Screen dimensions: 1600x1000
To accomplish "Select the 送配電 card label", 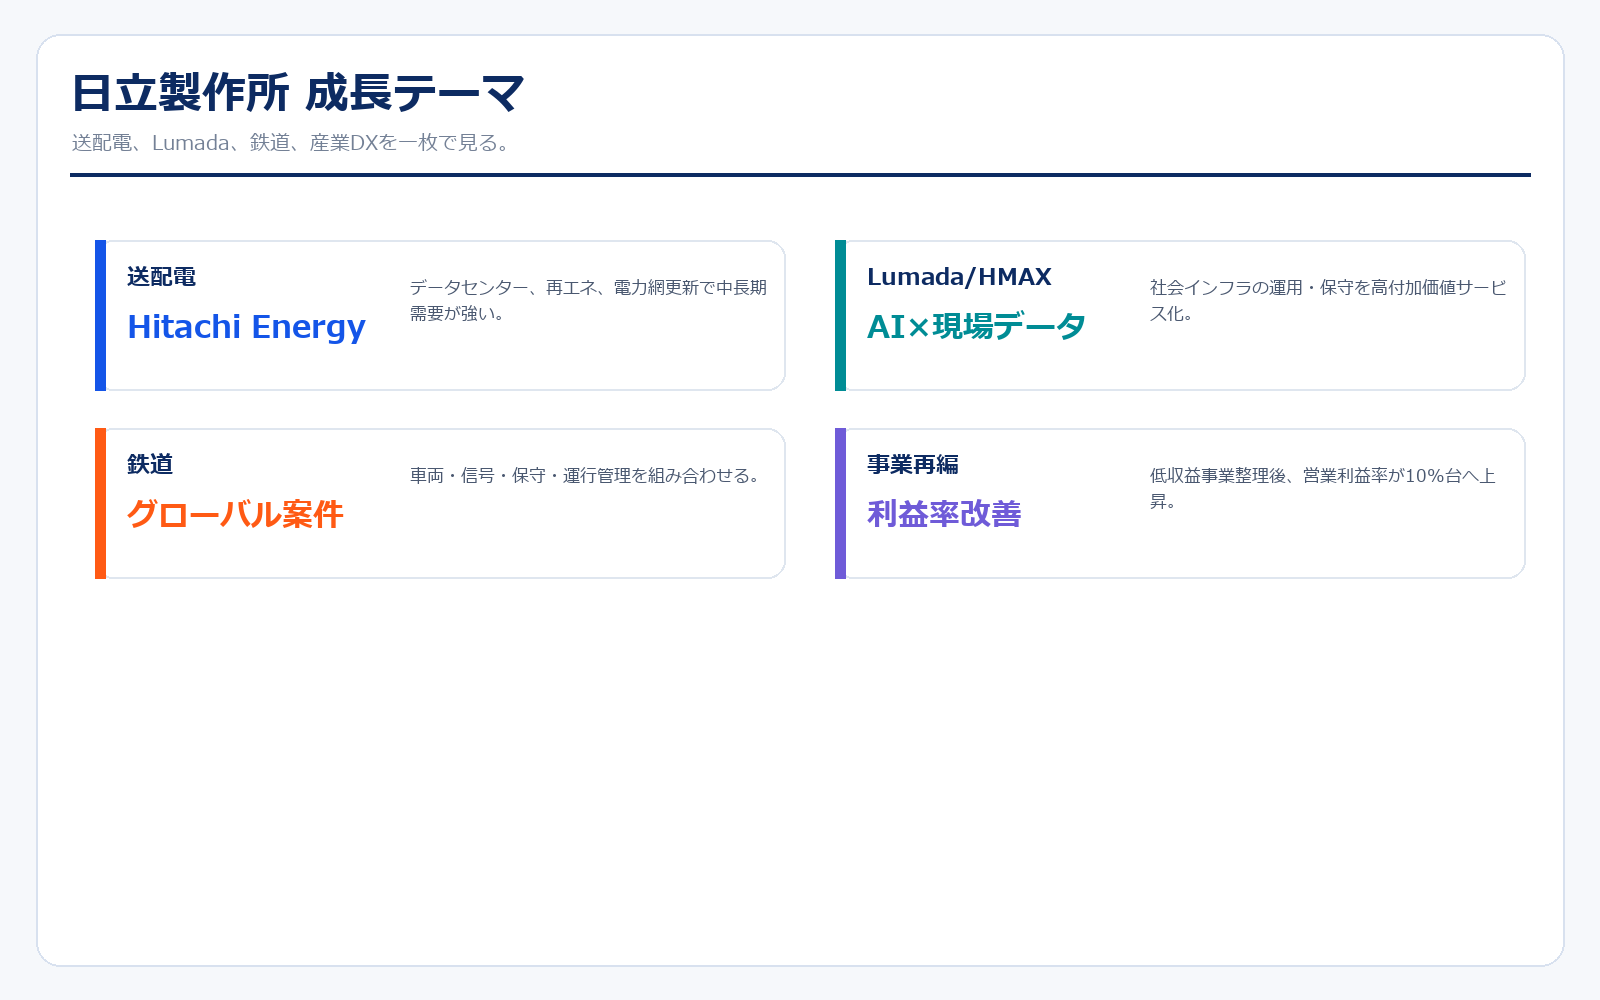I will (161, 277).
